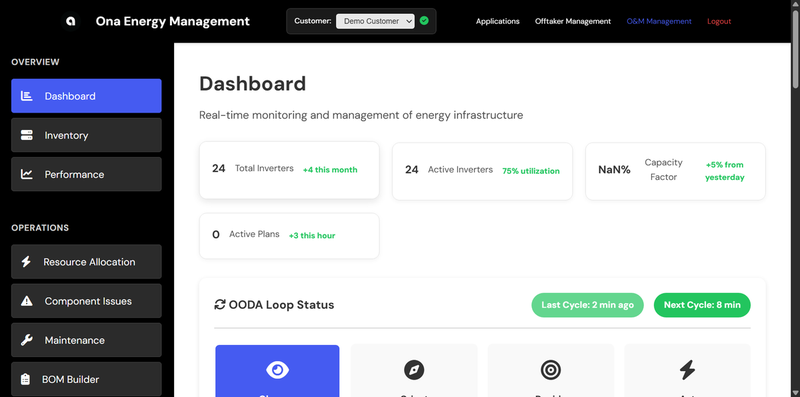Click the Dashboard bar chart icon
This screenshot has height=397, width=800.
[27, 96]
